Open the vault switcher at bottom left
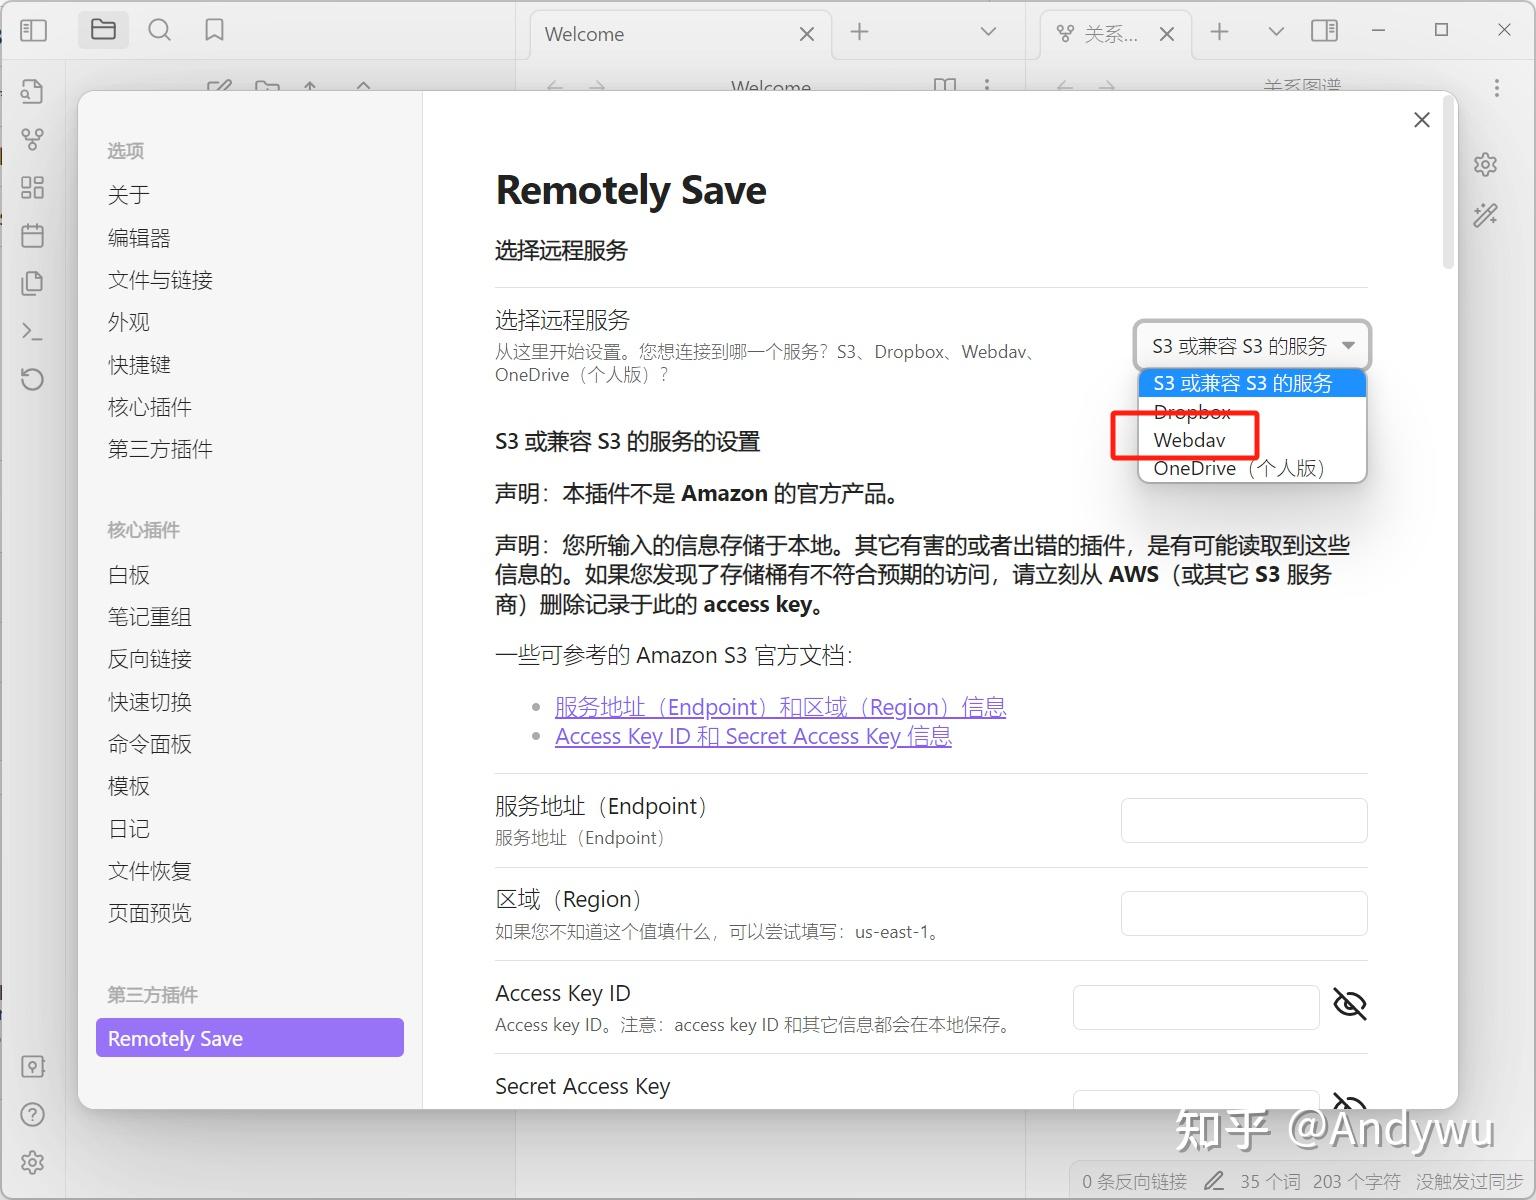 pos(32,1066)
